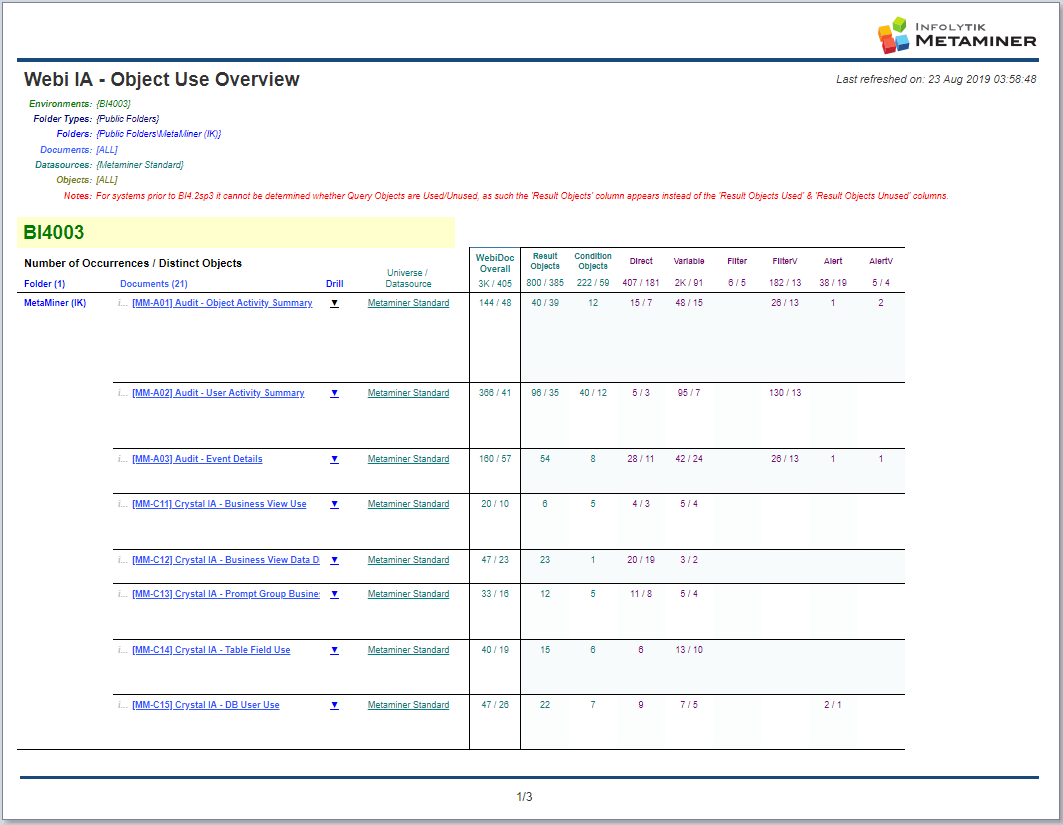Viewport: 1063px width, 825px height.
Task: Open drill arrow for MM-C14 row
Action: pos(334,650)
